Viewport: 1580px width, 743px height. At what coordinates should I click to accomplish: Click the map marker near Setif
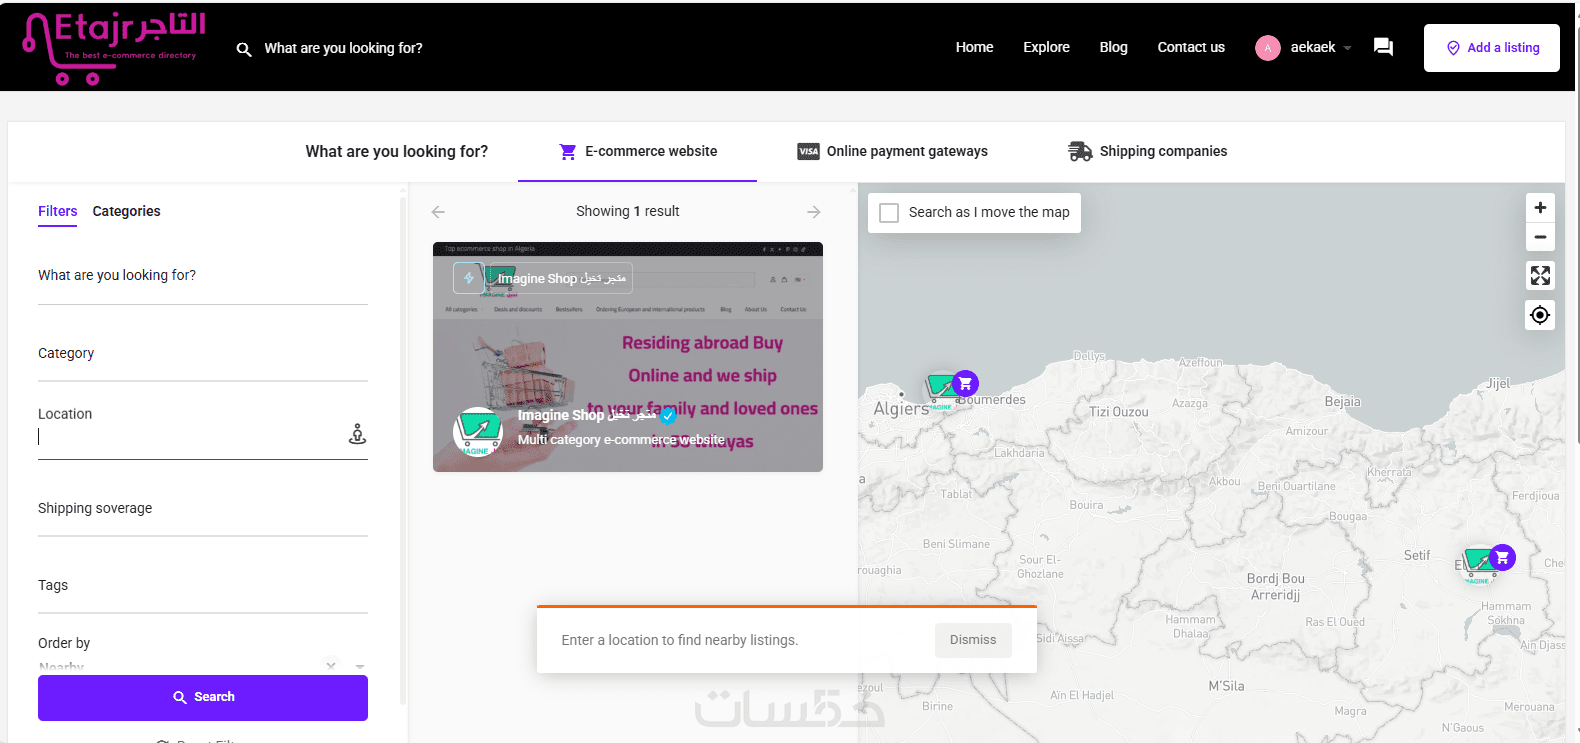(1487, 563)
